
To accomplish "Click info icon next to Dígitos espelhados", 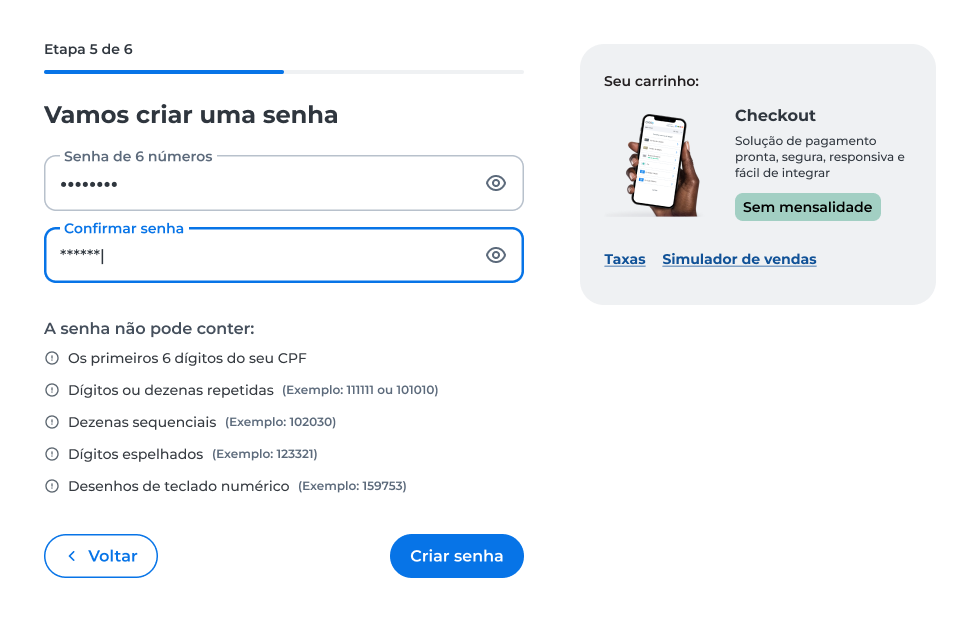I will [x=52, y=454].
